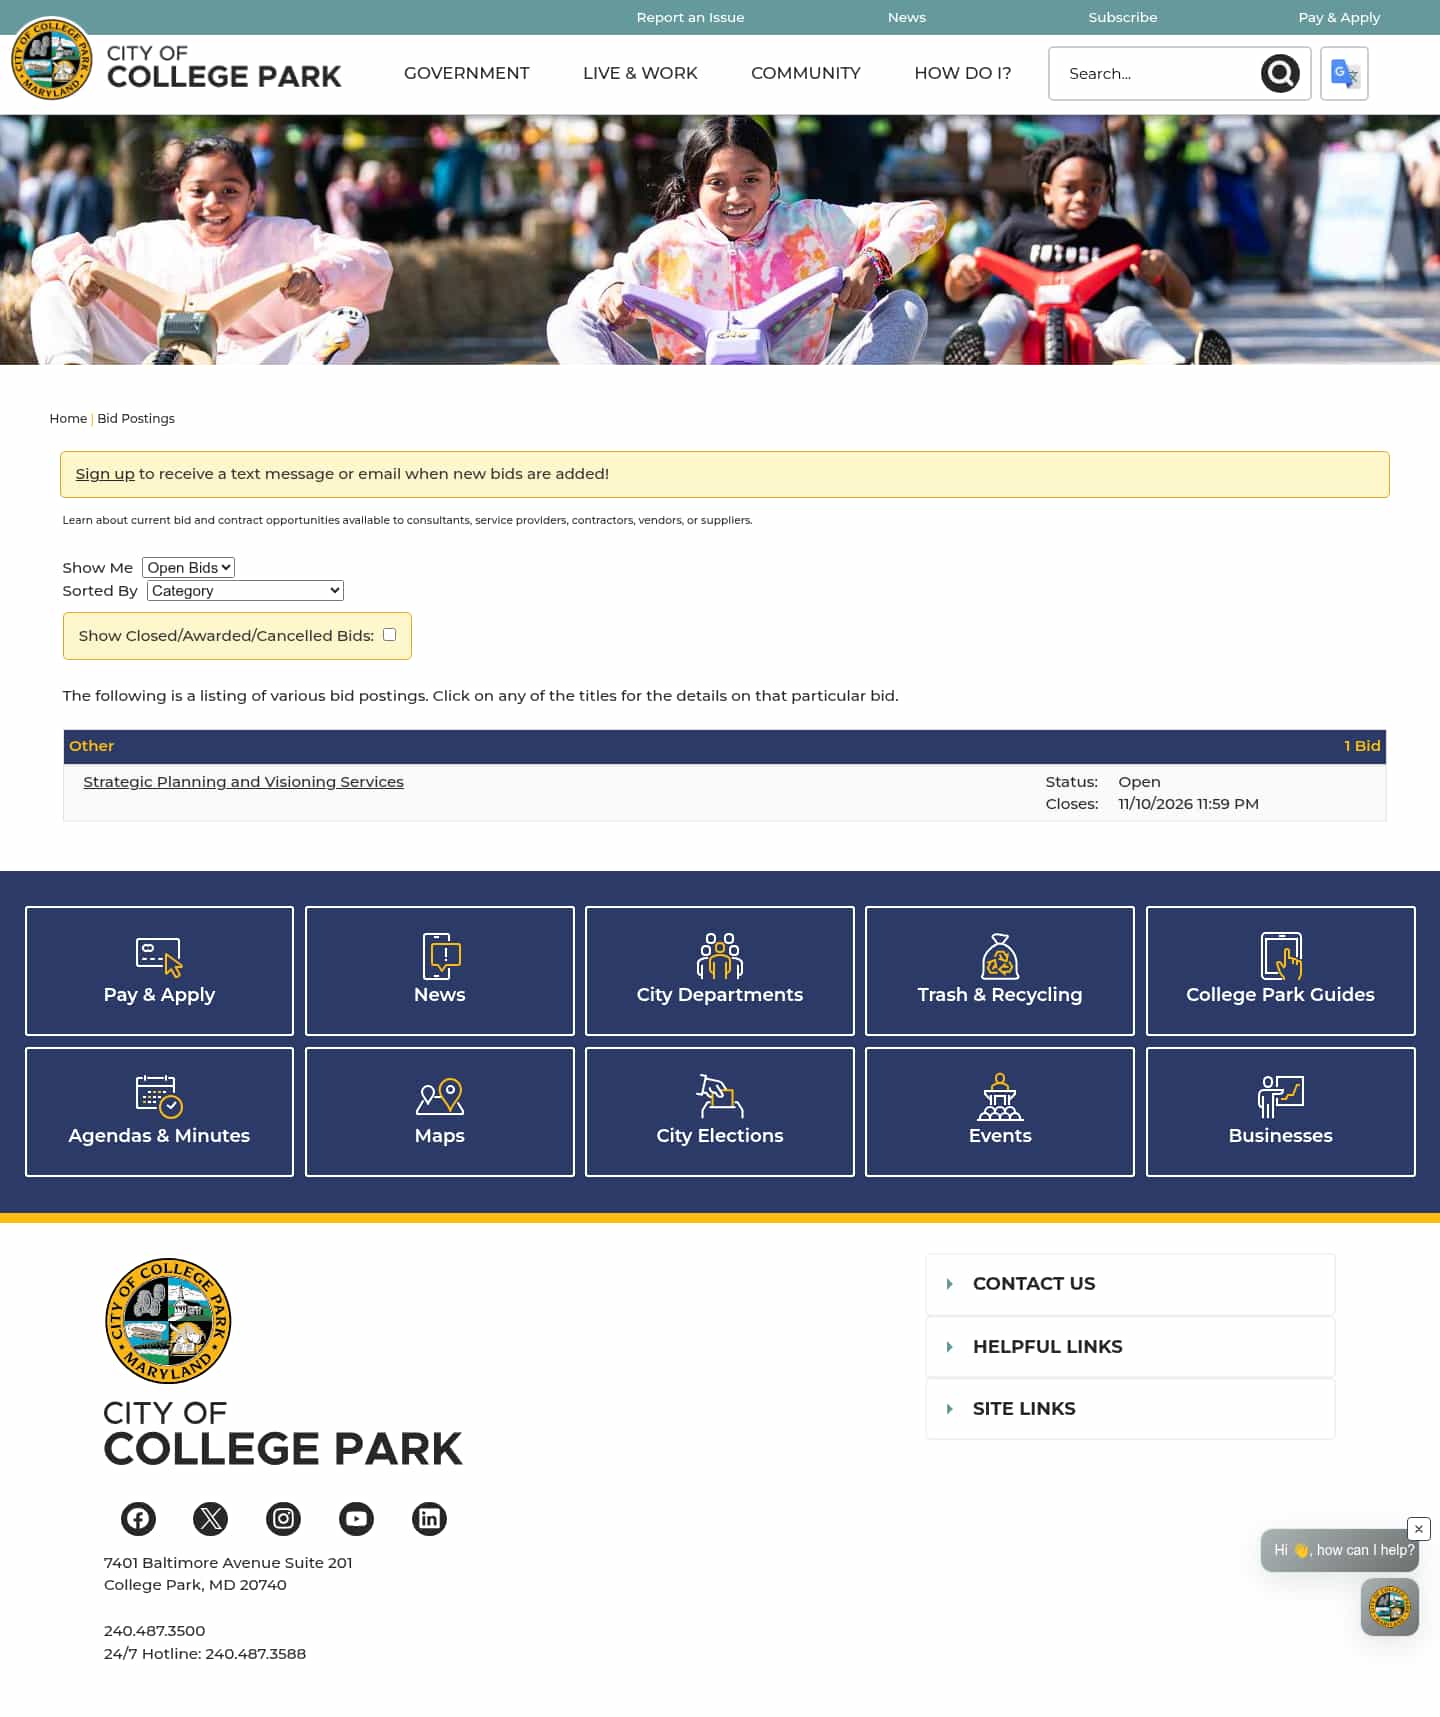Open the Trash & Recycling tile
Screen dimensions: 1440x1717
click(1000, 970)
